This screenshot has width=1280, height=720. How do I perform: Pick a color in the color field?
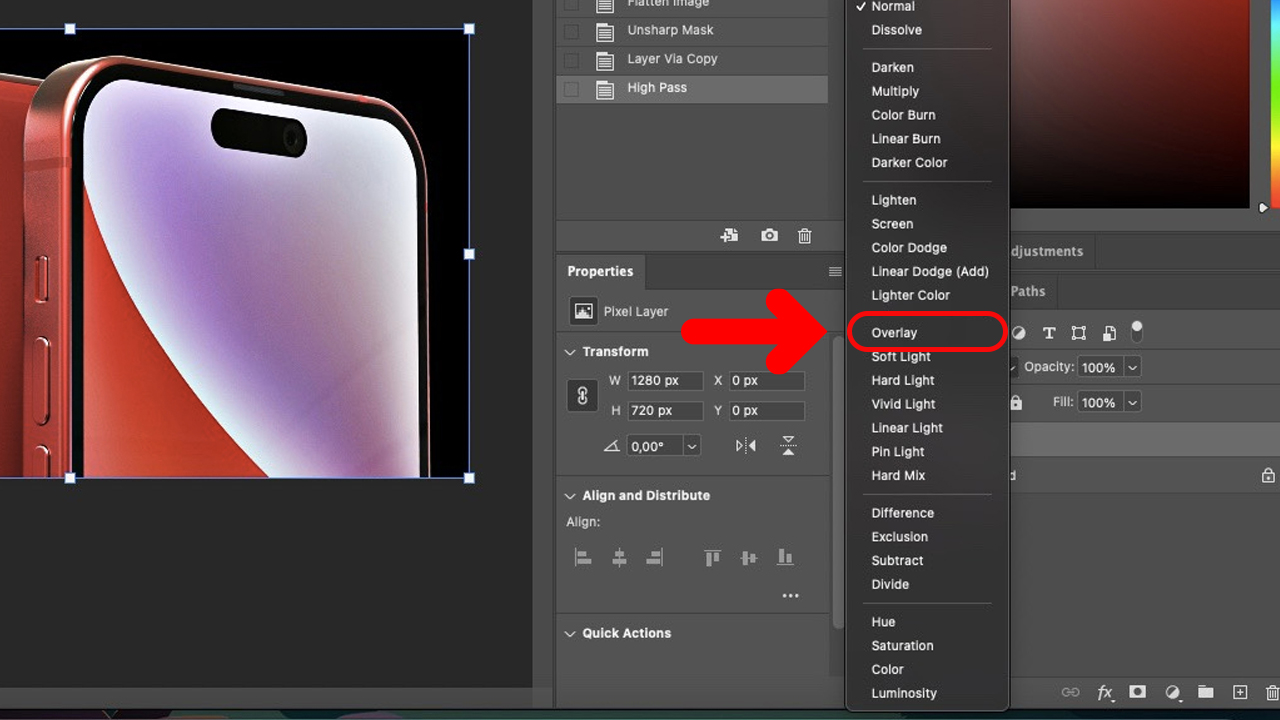pyautogui.click(x=1130, y=104)
